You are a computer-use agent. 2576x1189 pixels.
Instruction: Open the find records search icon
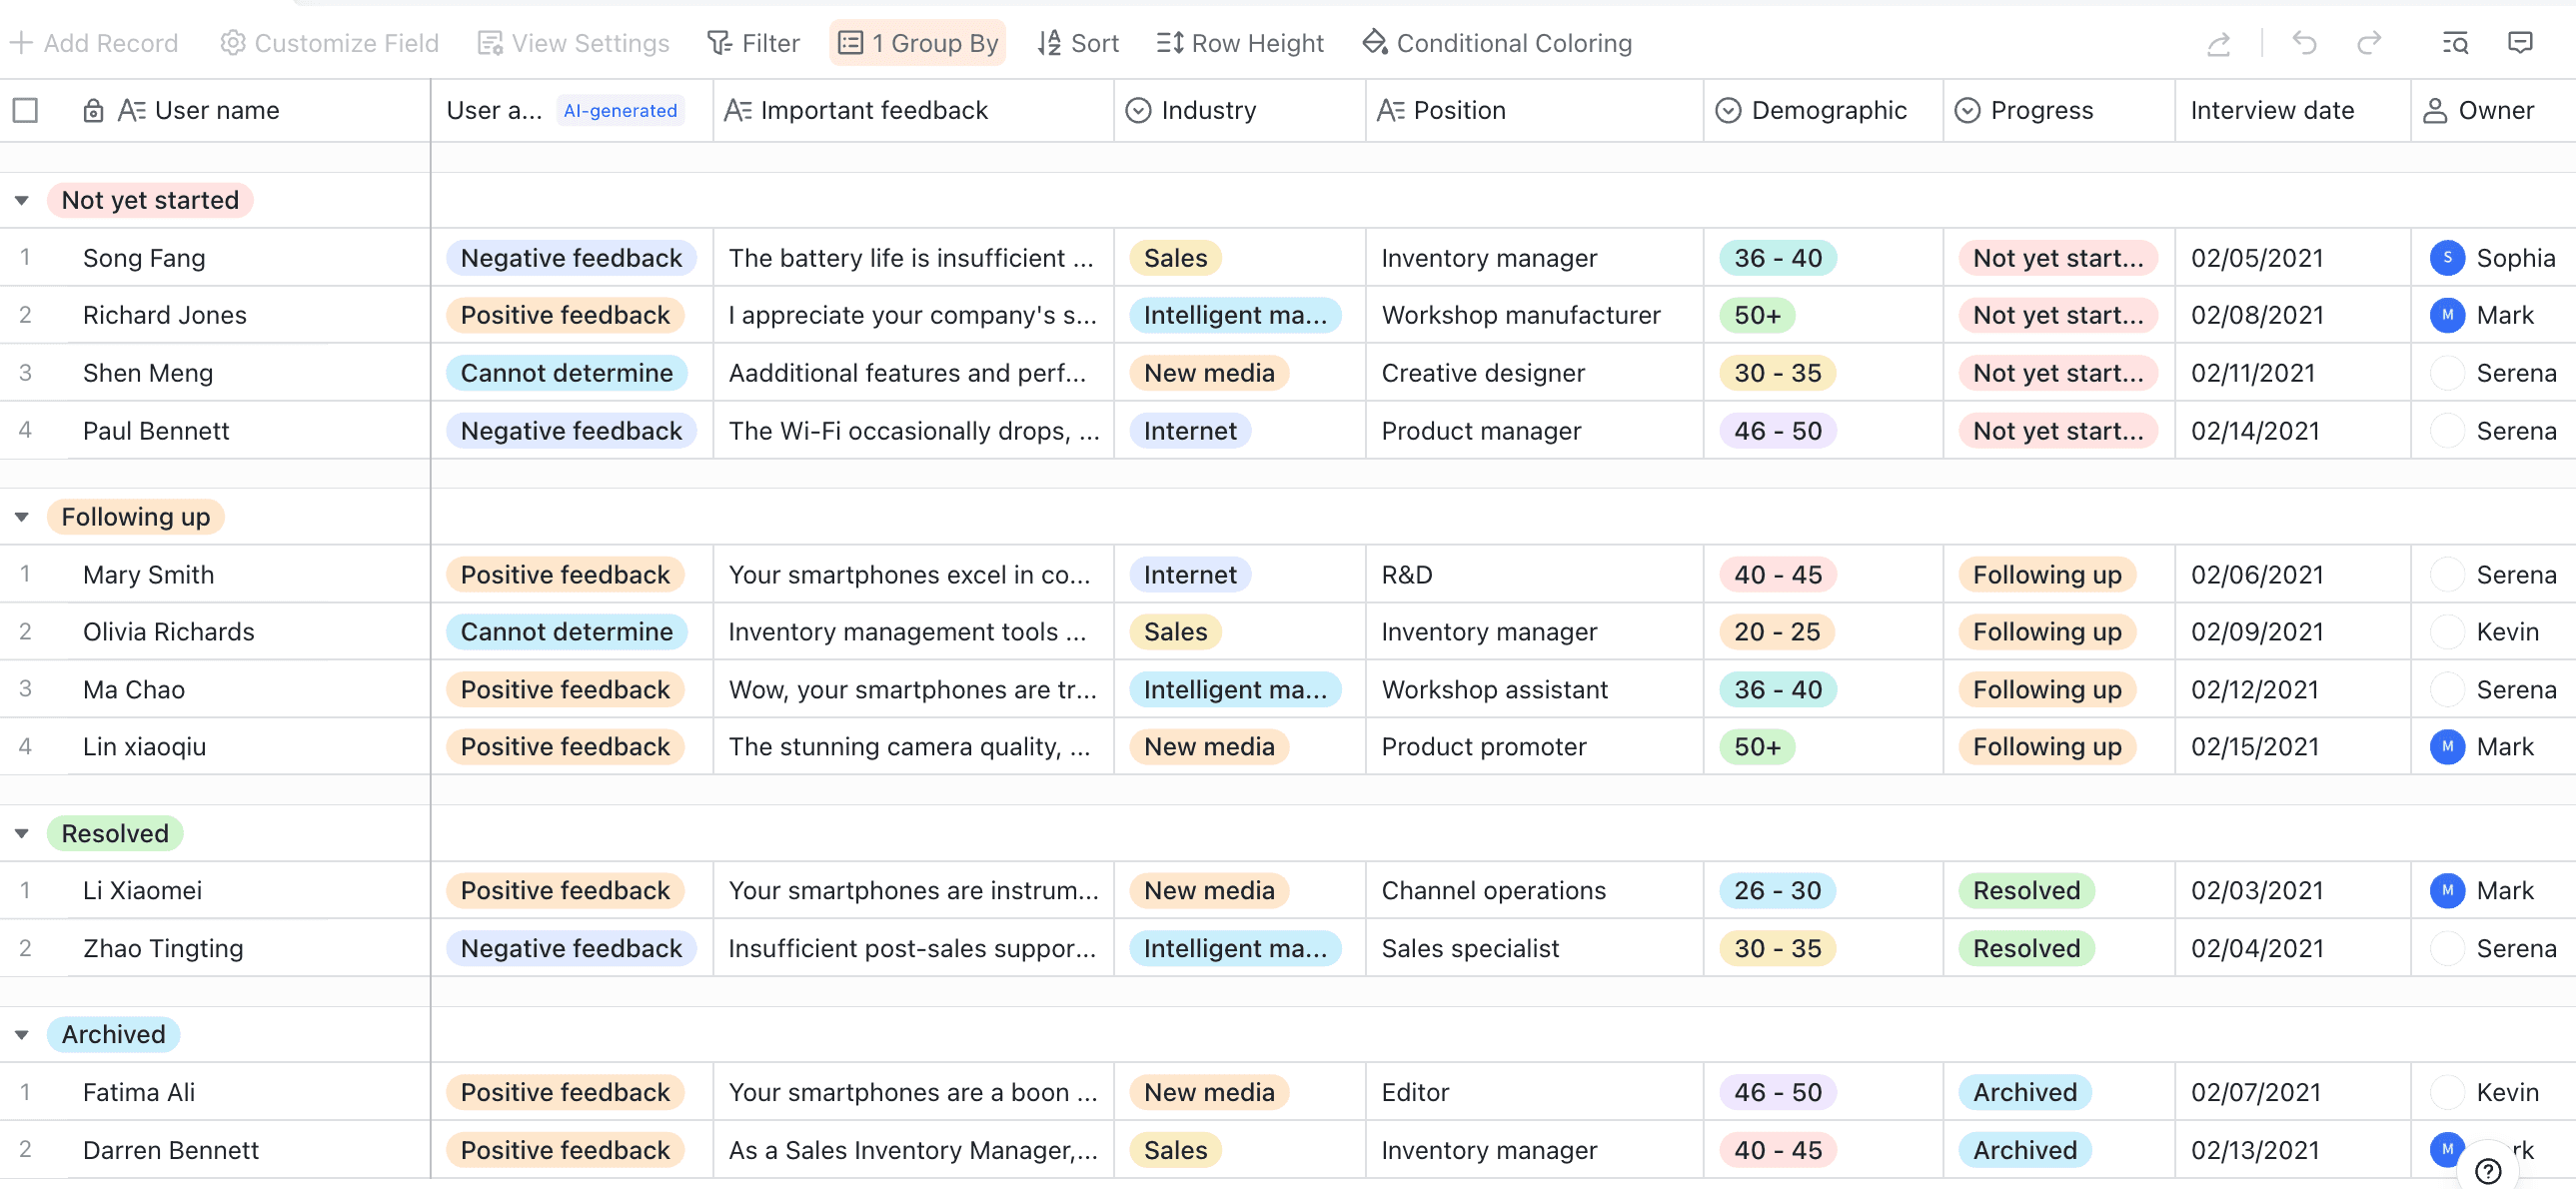(2455, 43)
